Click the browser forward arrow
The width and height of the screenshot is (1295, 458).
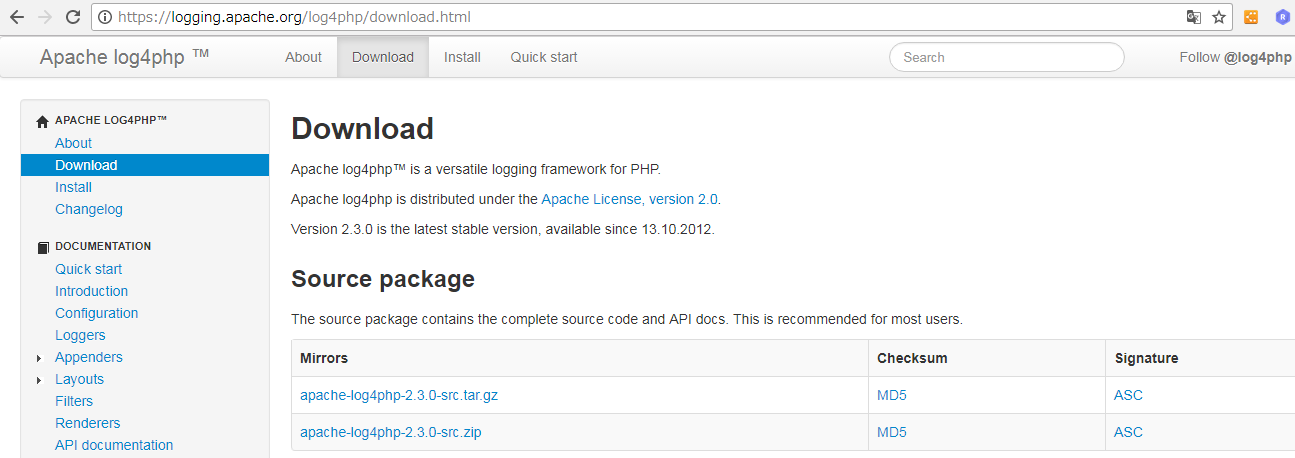44,17
